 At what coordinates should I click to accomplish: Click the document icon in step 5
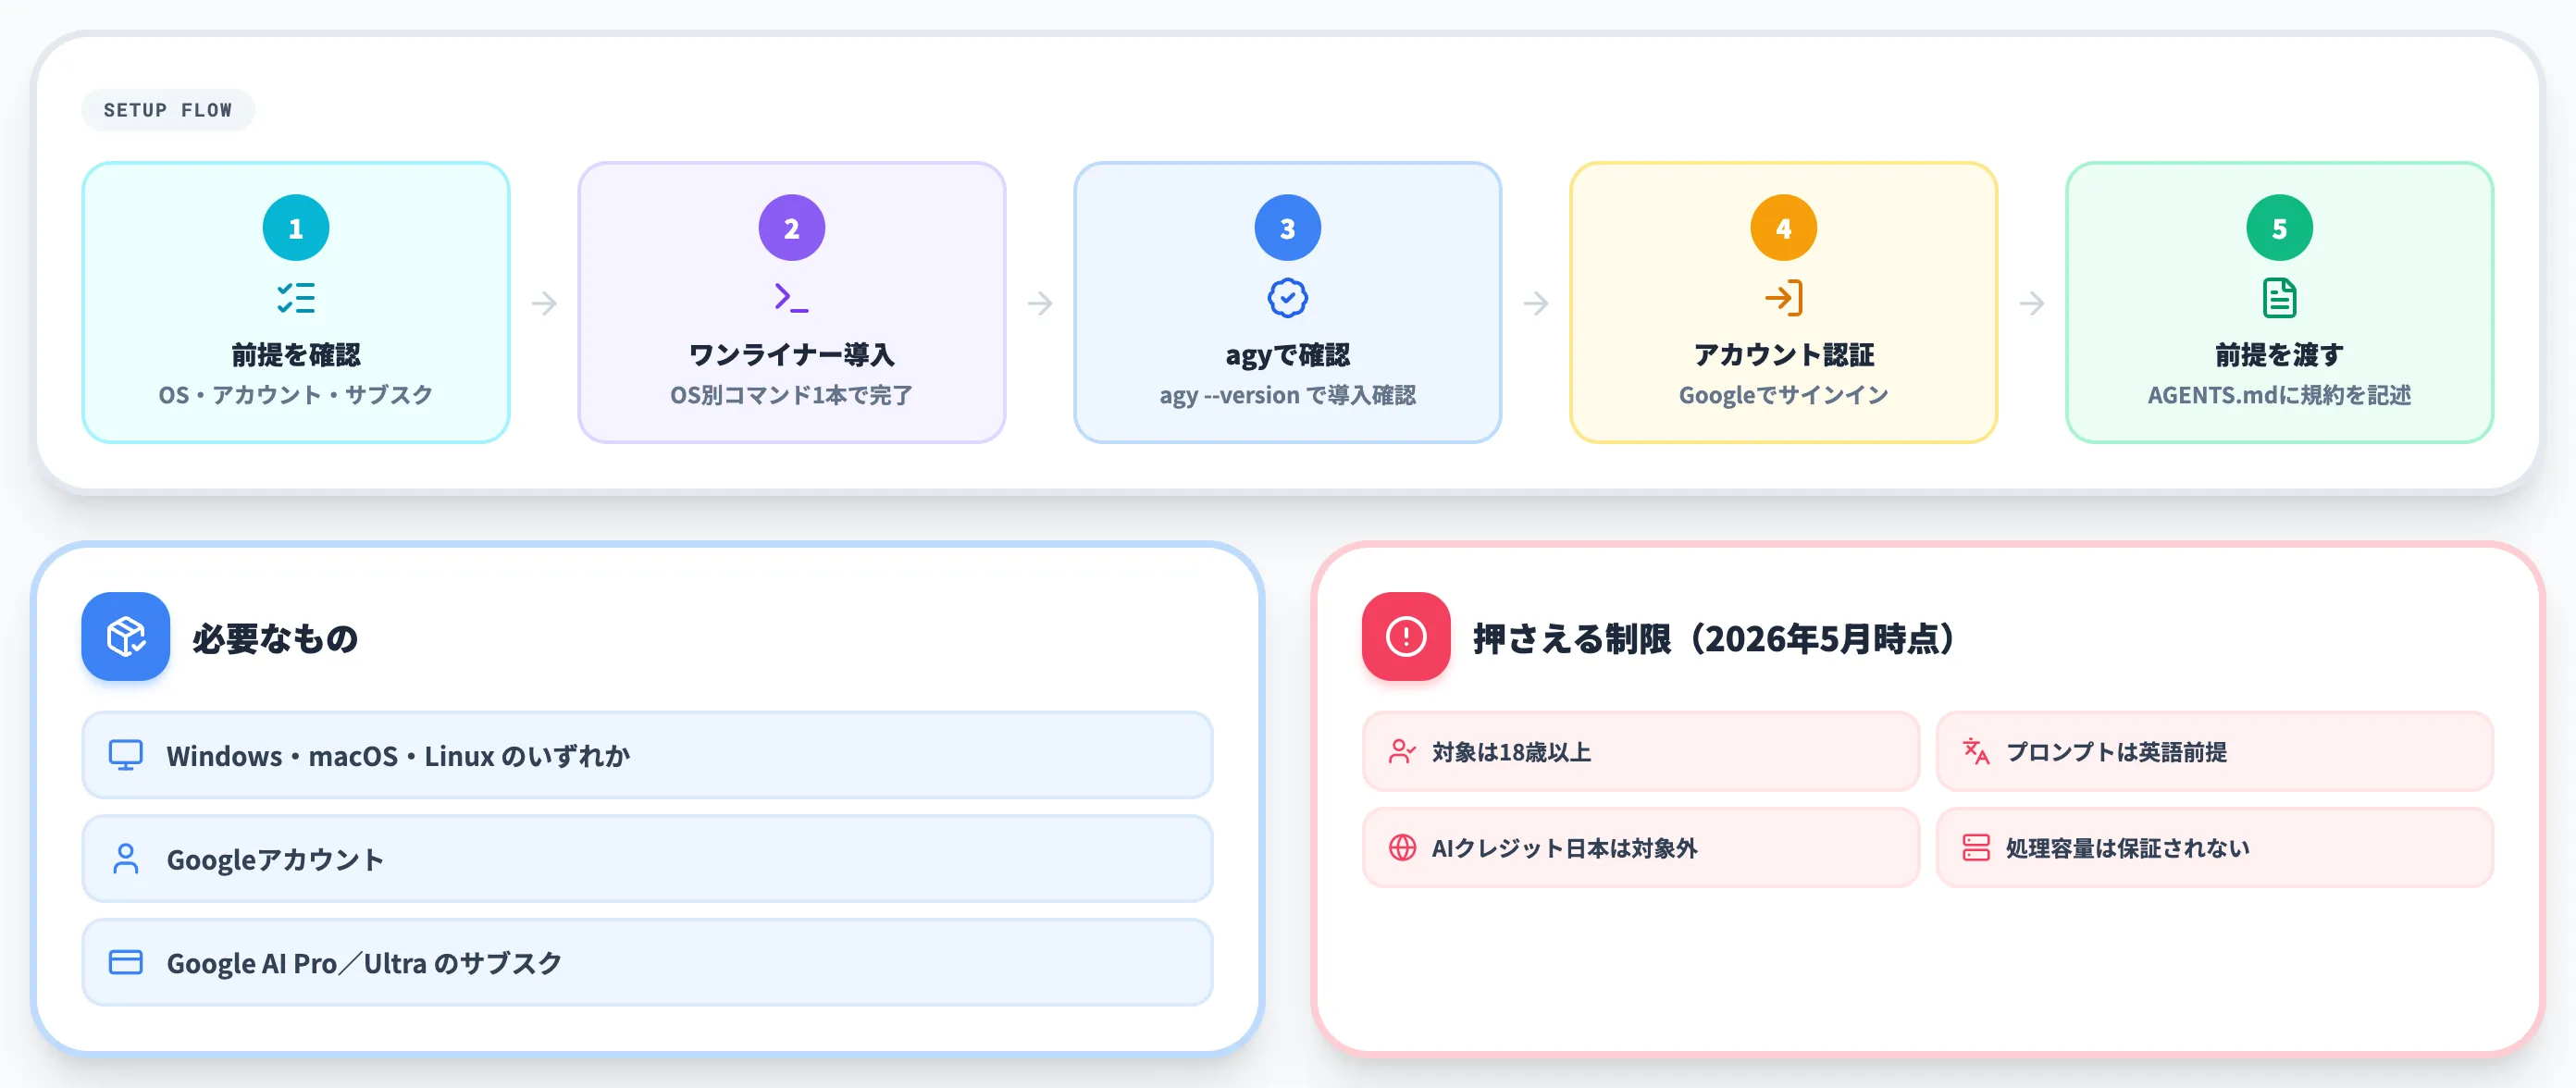pos(2279,298)
